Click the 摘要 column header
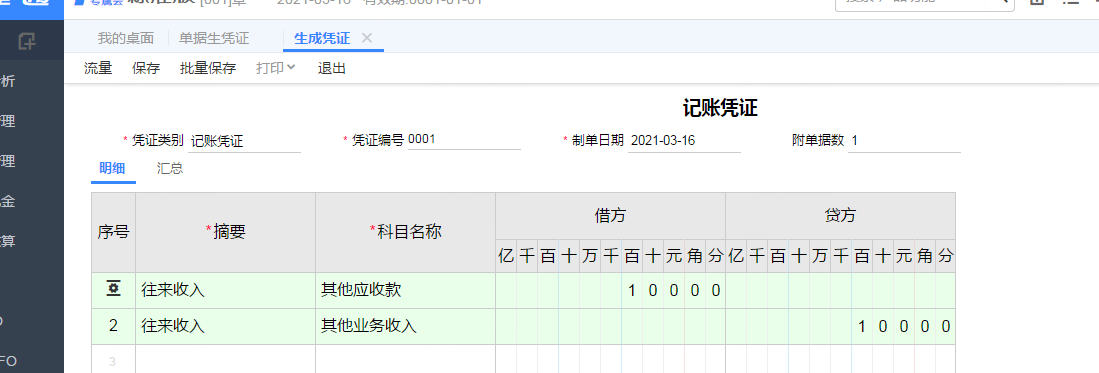 point(225,232)
